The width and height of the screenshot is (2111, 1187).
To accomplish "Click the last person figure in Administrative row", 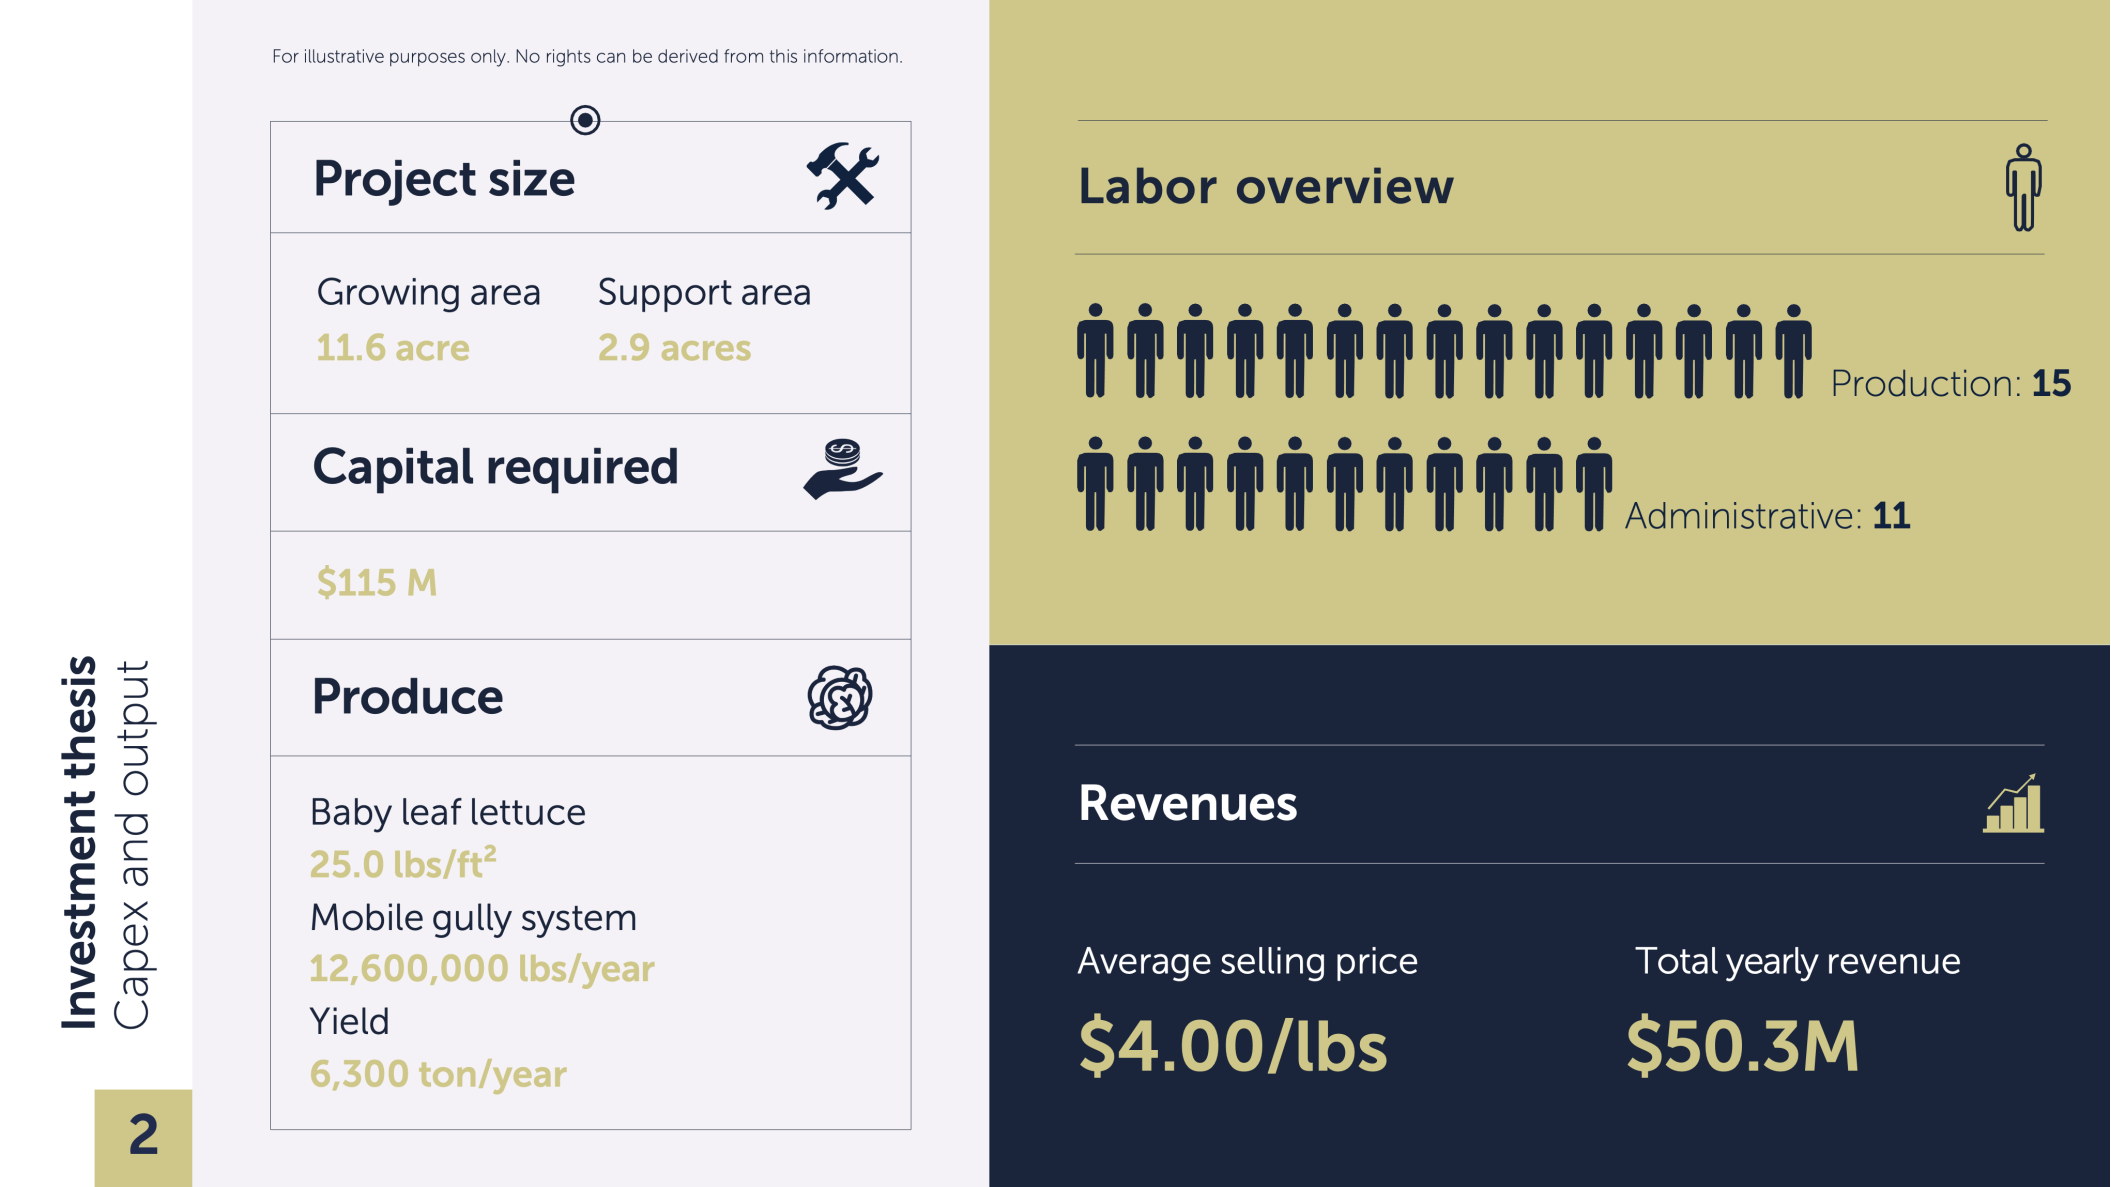I will coord(1594,484).
